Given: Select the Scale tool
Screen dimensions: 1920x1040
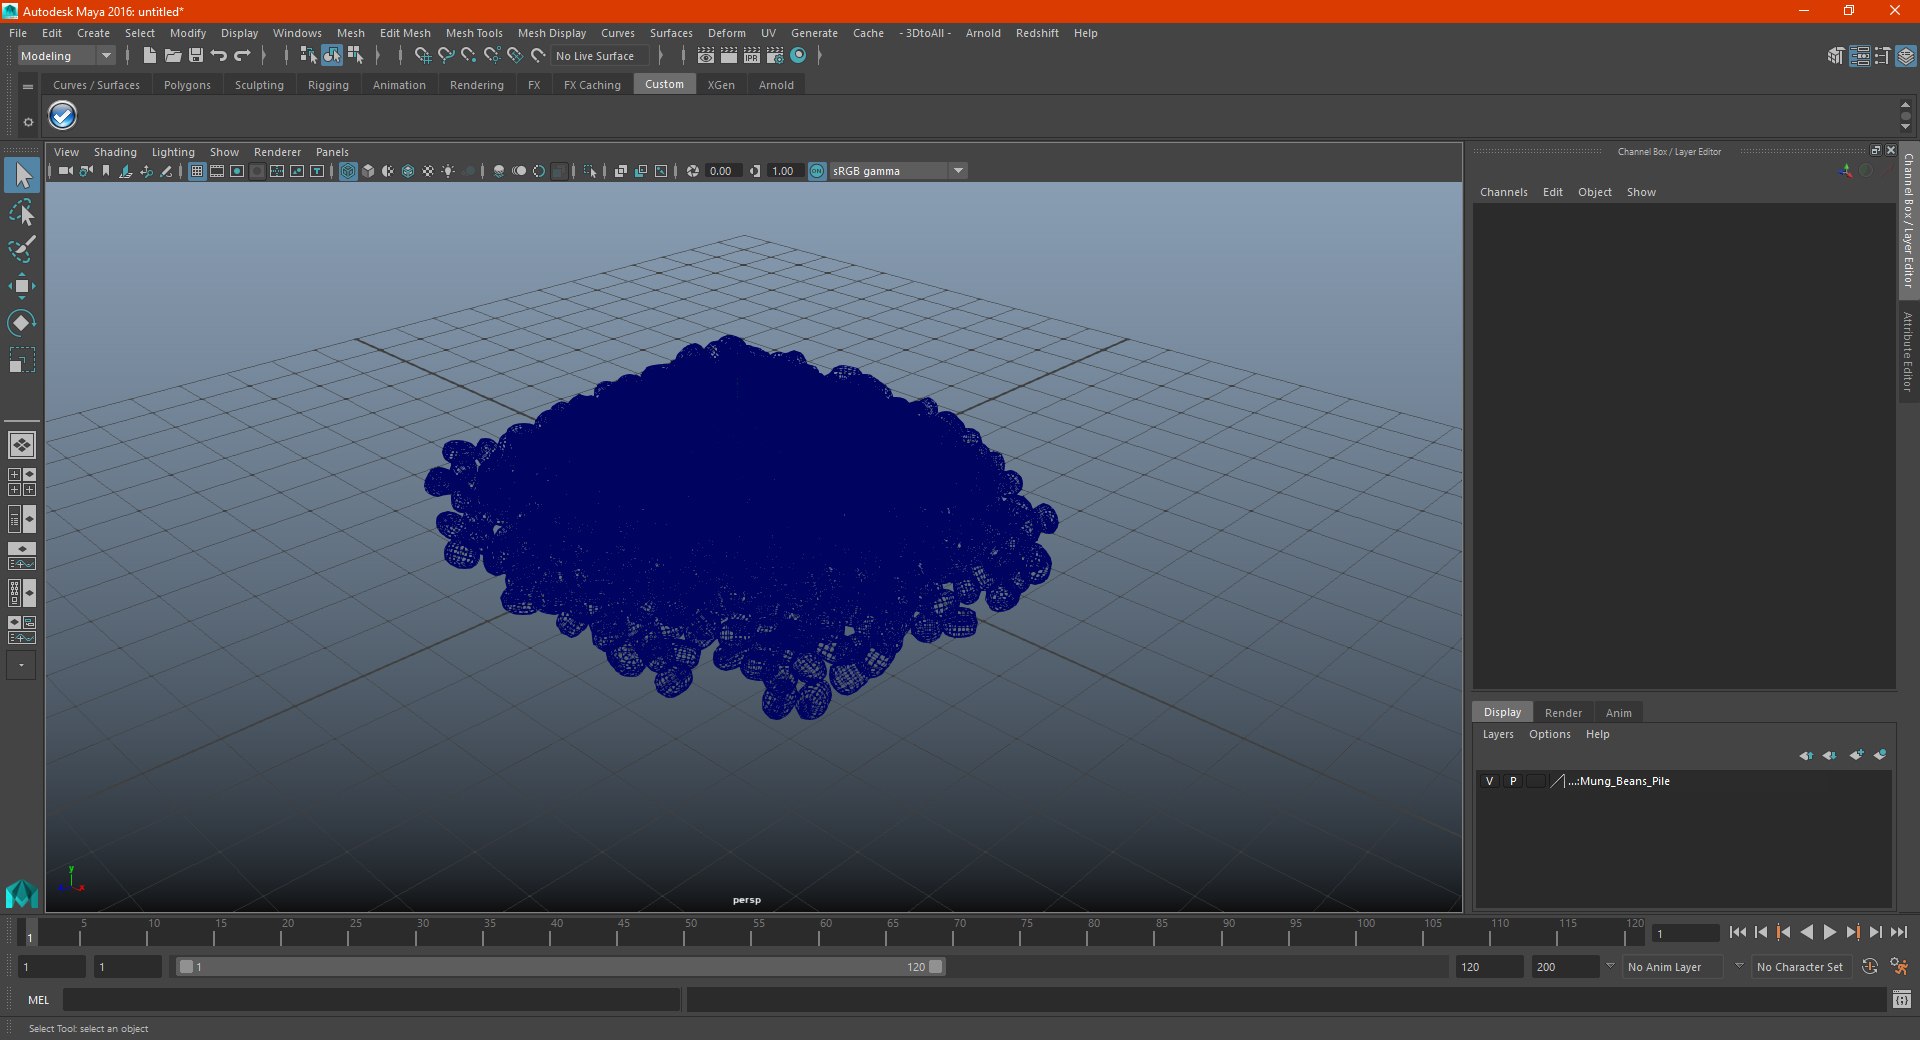Looking at the screenshot, I should click(22, 360).
